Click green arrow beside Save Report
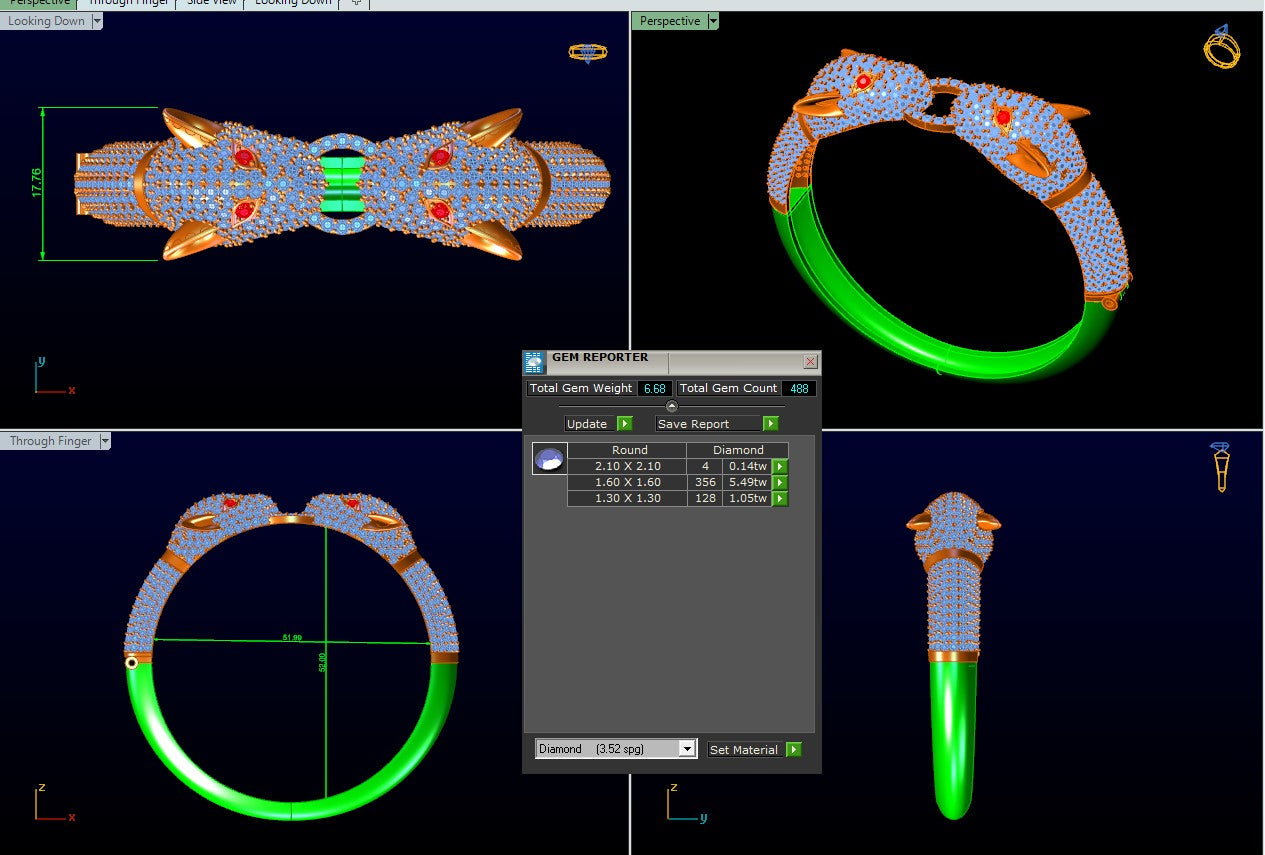Screen dimensions: 1265x855 770,424
